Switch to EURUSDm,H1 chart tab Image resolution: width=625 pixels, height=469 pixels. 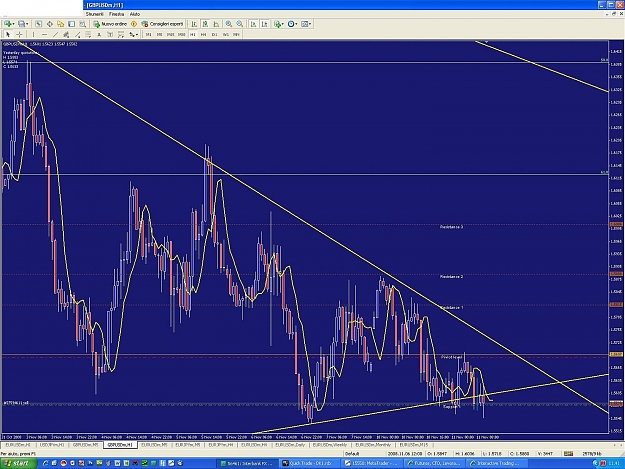18,445
